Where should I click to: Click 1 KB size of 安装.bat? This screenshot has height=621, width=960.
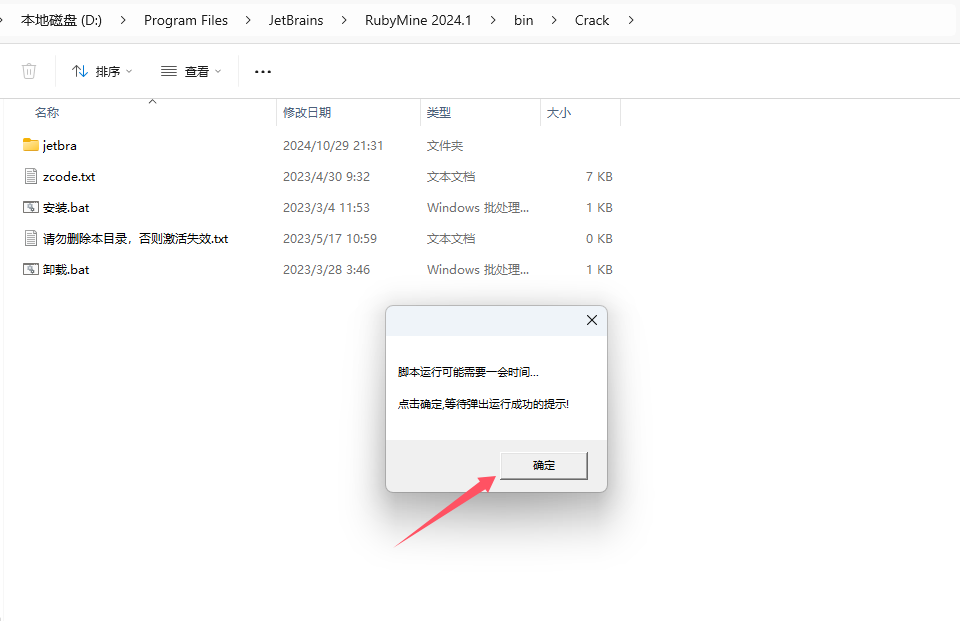tap(599, 208)
